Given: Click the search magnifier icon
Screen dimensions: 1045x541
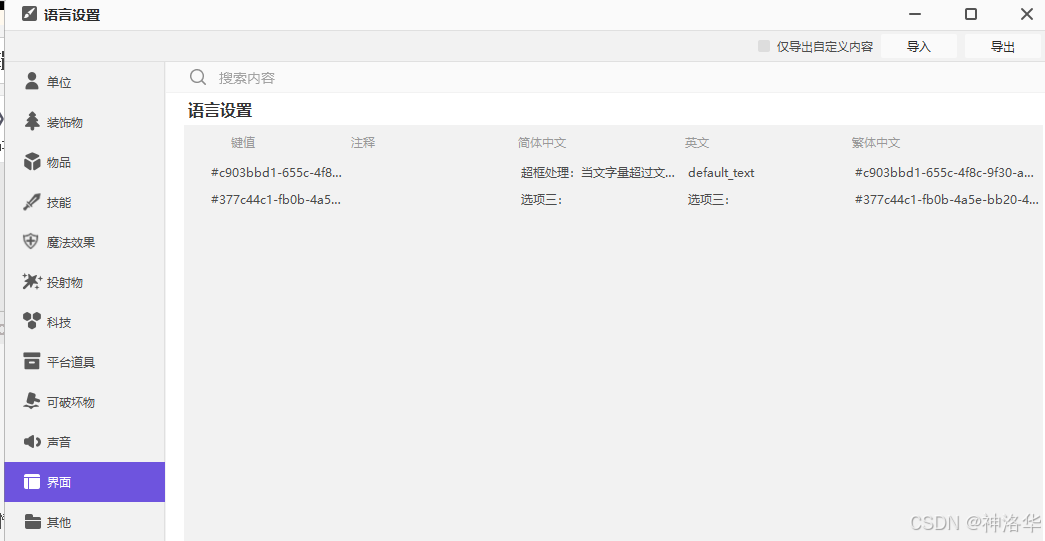Looking at the screenshot, I should pyautogui.click(x=198, y=77).
